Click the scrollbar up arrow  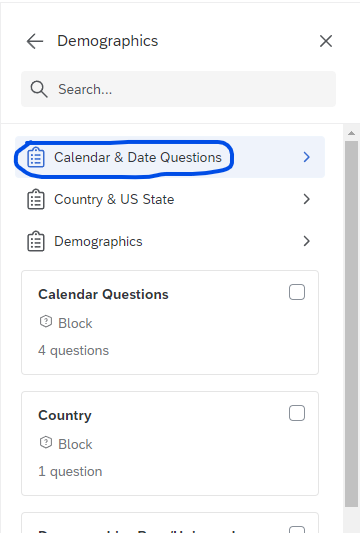point(352,134)
